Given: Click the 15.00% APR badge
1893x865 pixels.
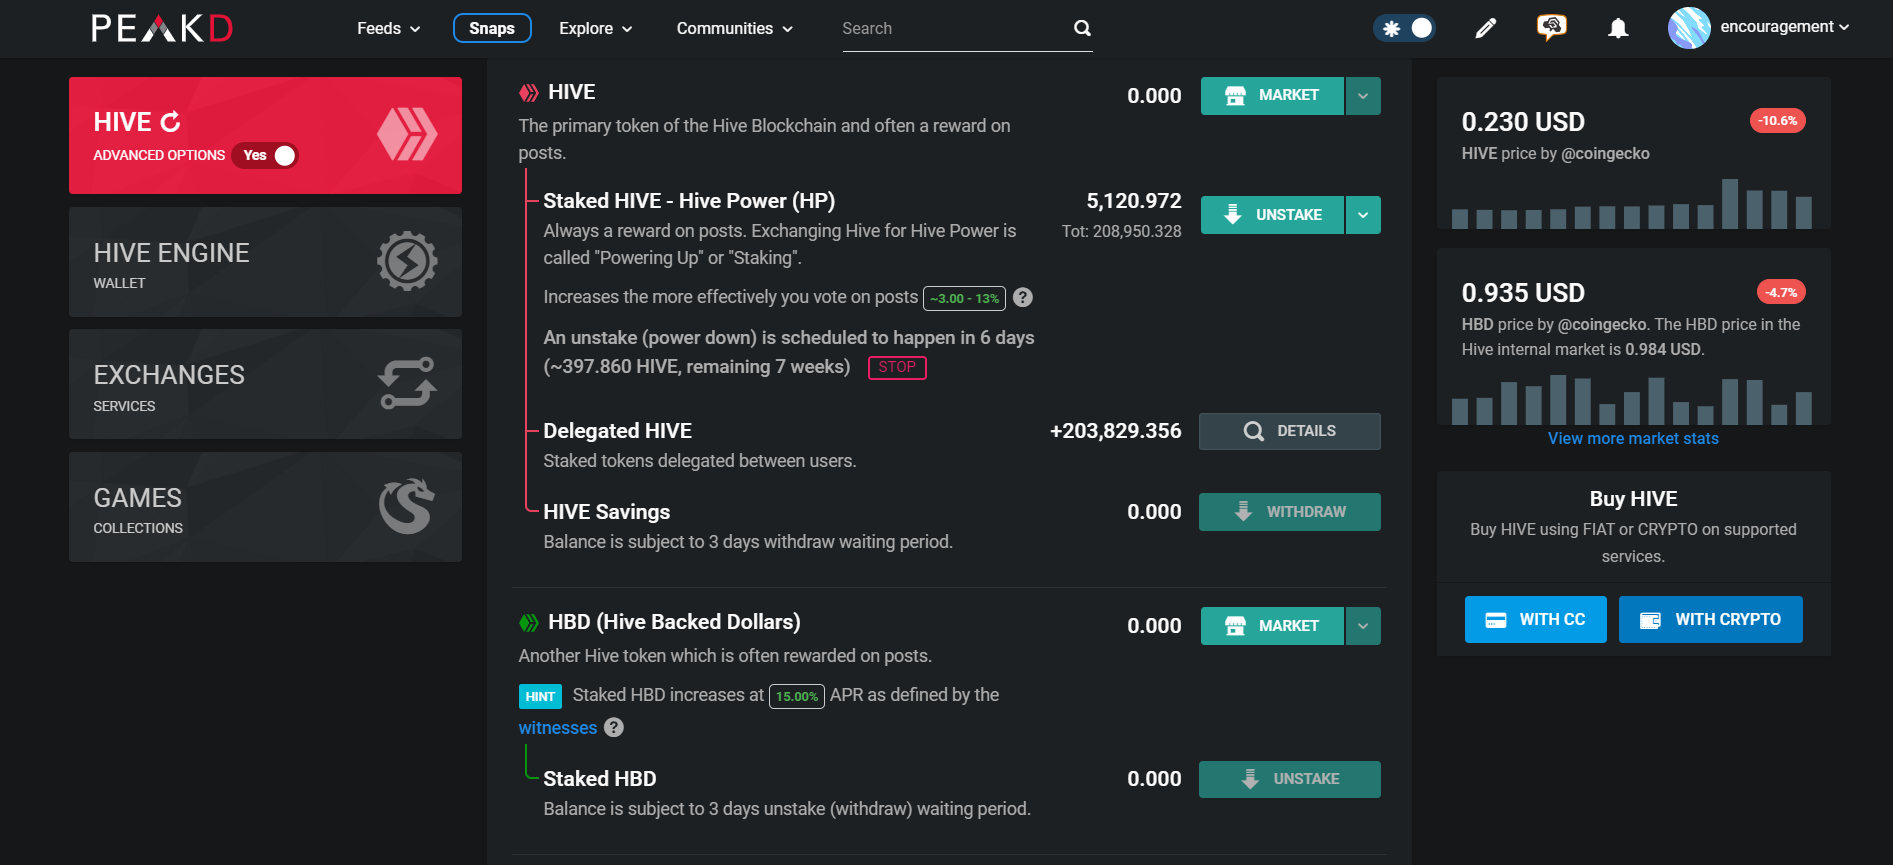Looking at the screenshot, I should (x=797, y=696).
